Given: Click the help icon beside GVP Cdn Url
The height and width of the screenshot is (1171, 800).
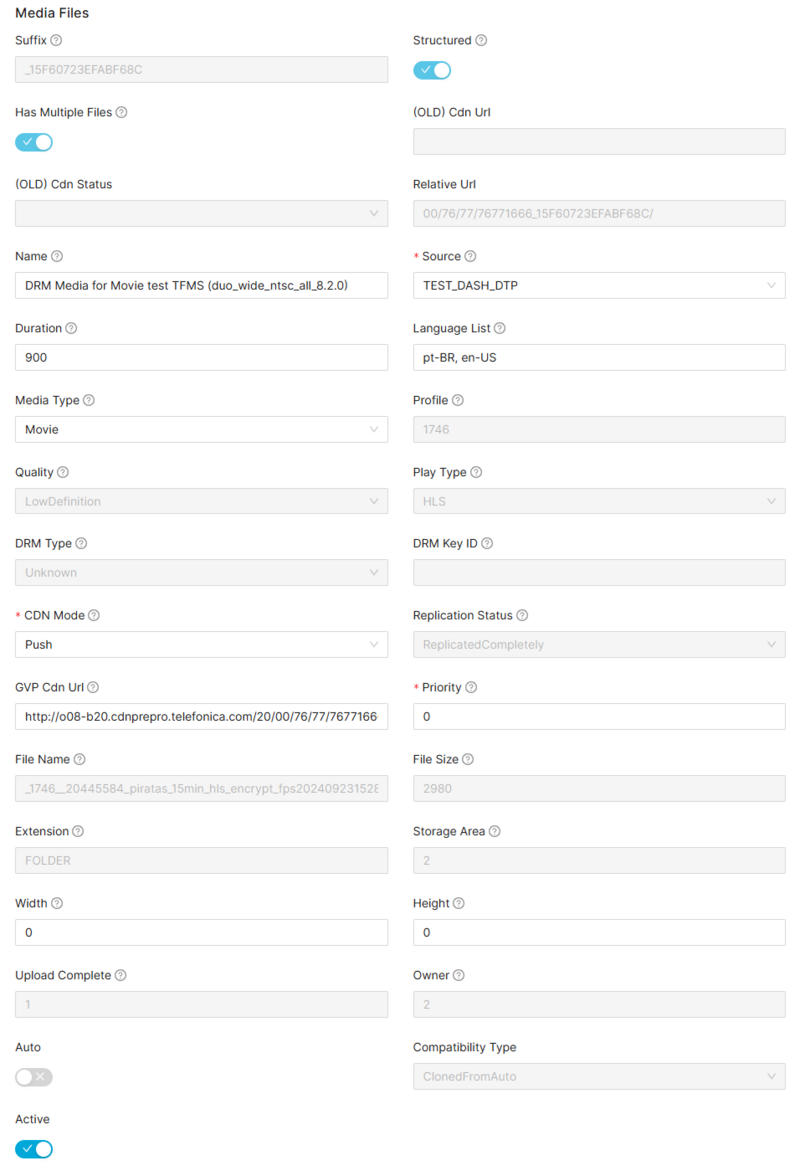Looking at the screenshot, I should [x=93, y=688].
